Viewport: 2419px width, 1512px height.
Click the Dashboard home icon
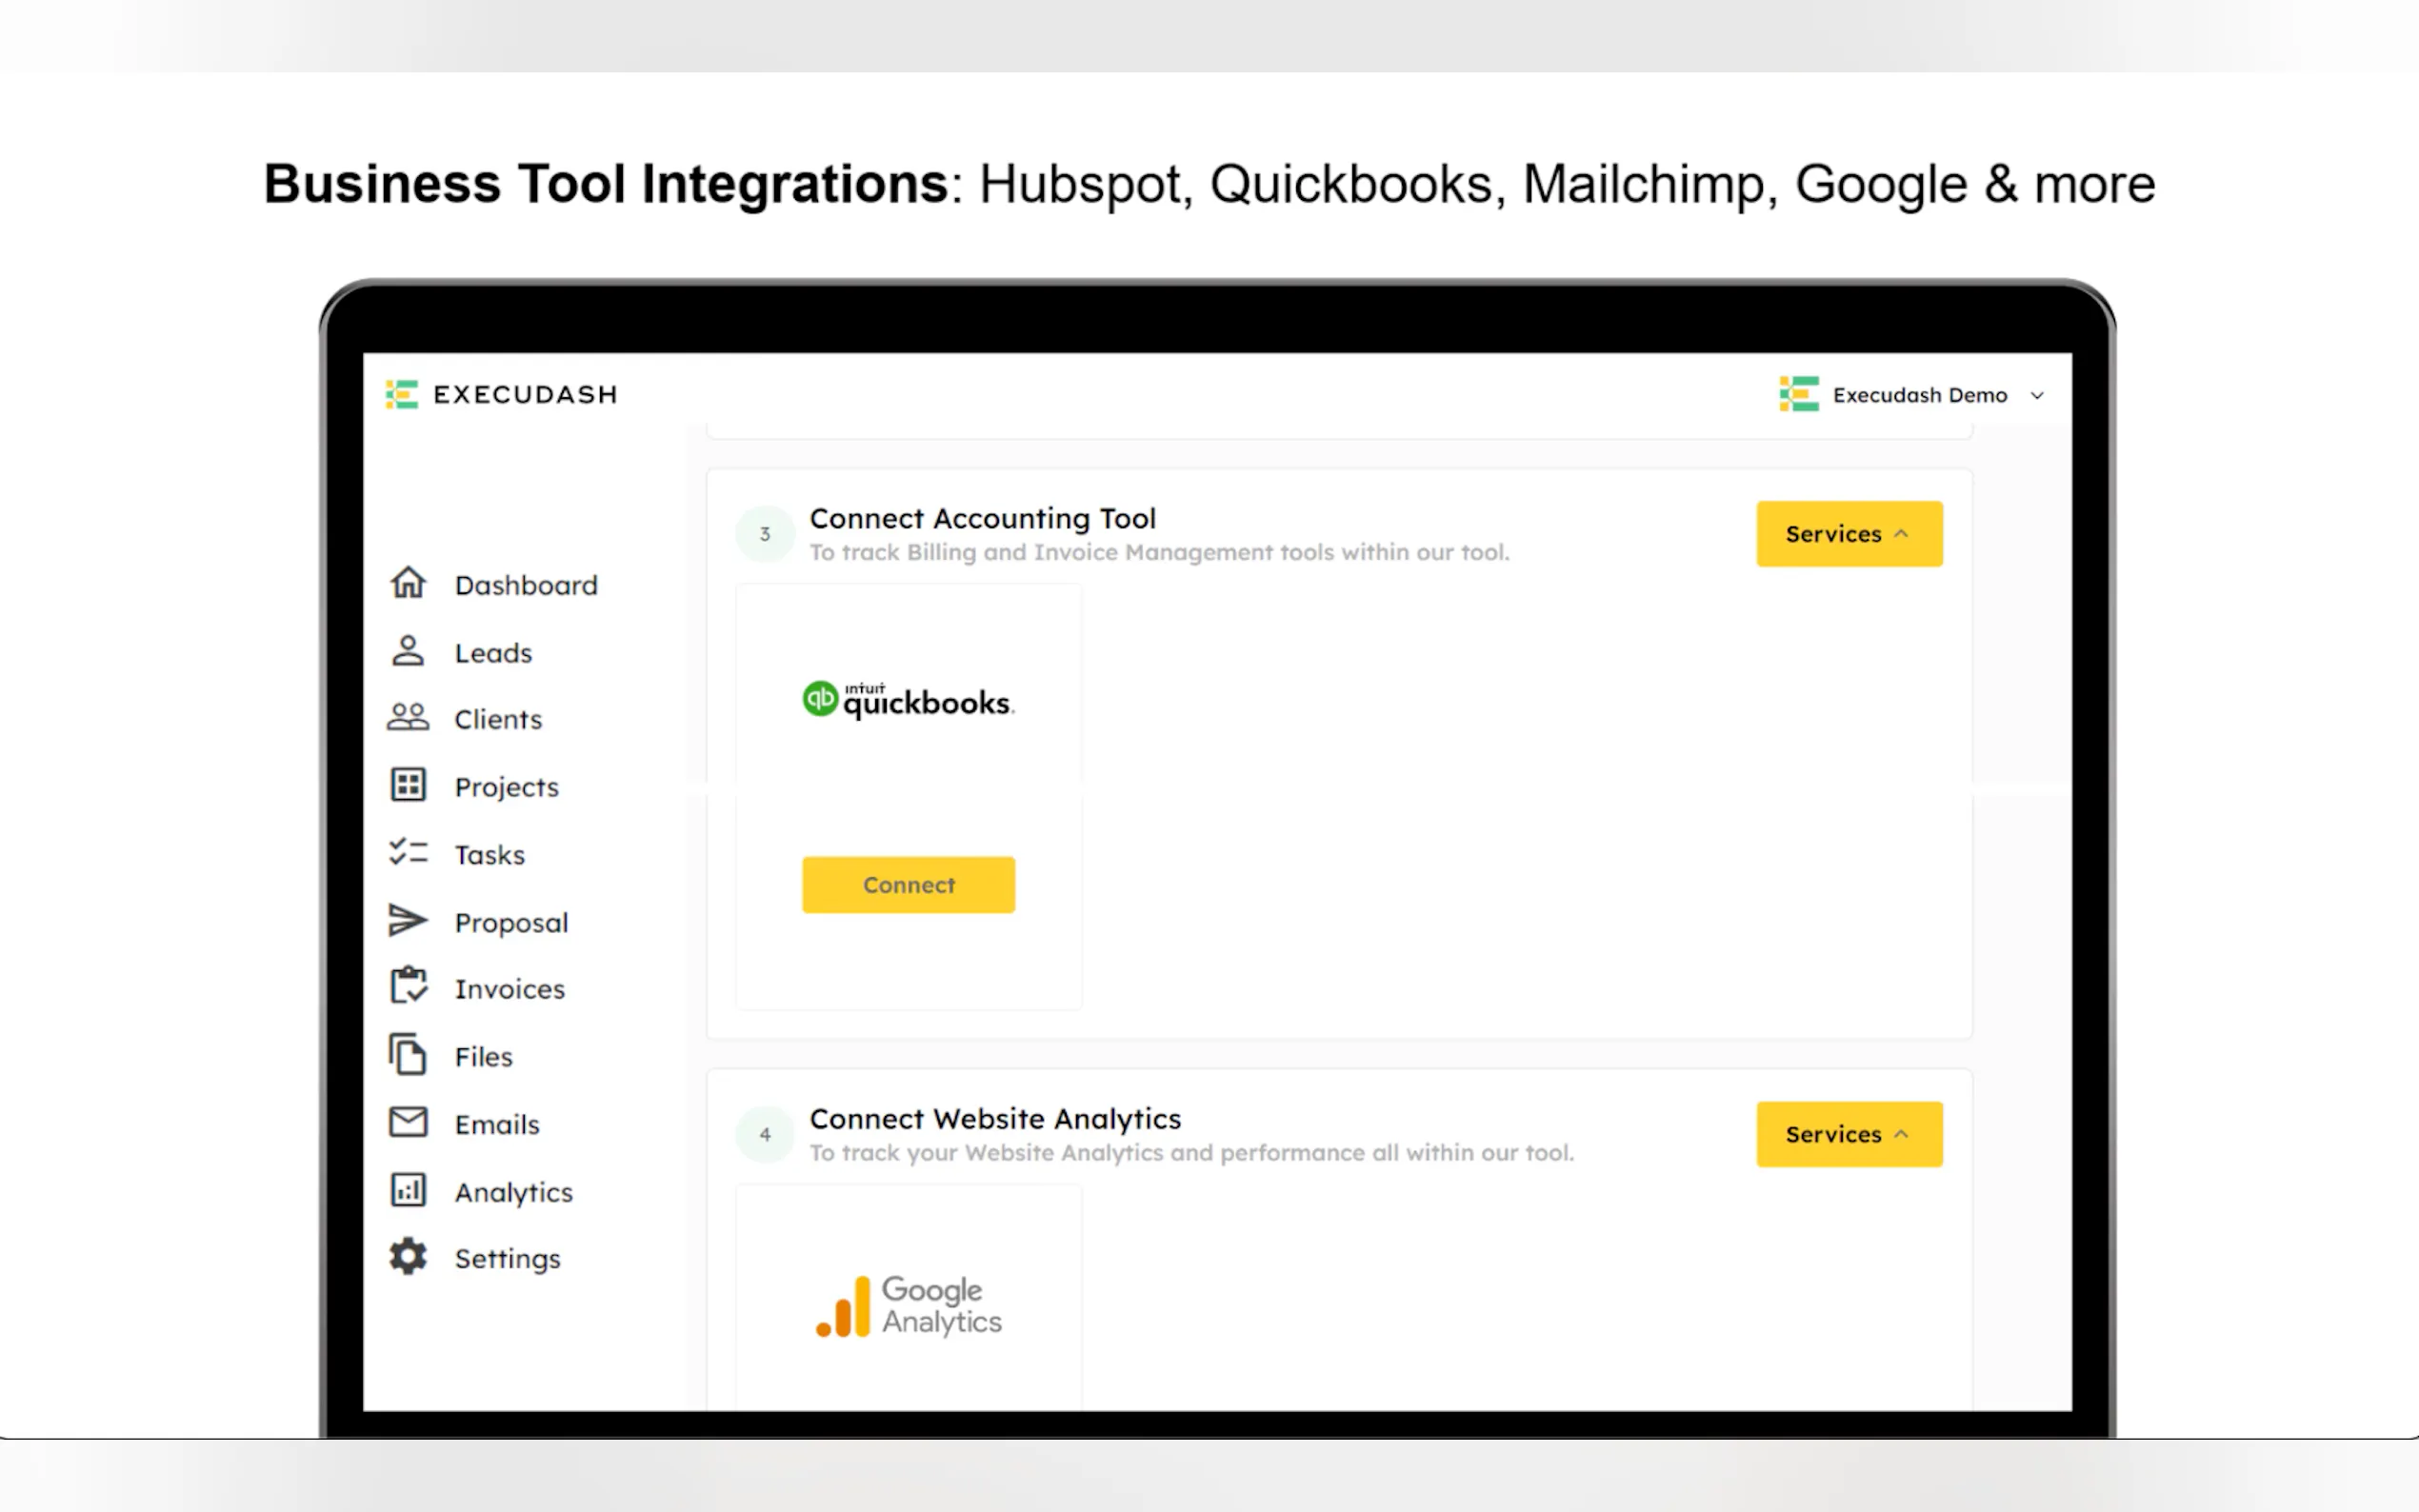(407, 583)
